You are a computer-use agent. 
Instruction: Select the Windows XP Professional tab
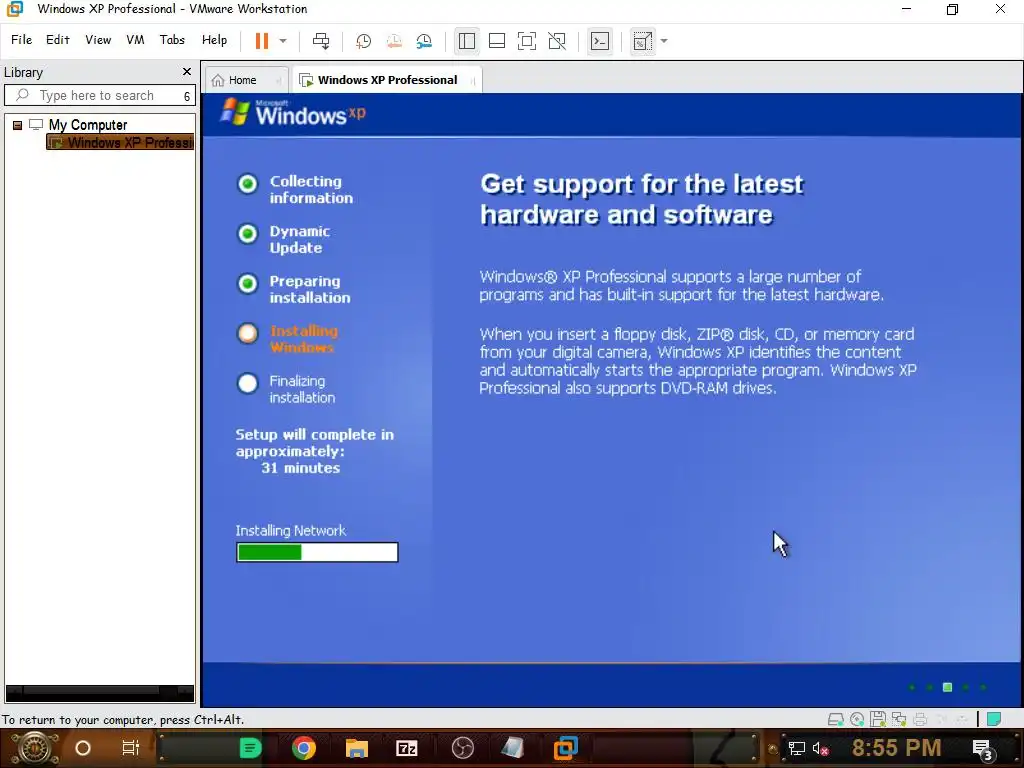click(x=387, y=80)
